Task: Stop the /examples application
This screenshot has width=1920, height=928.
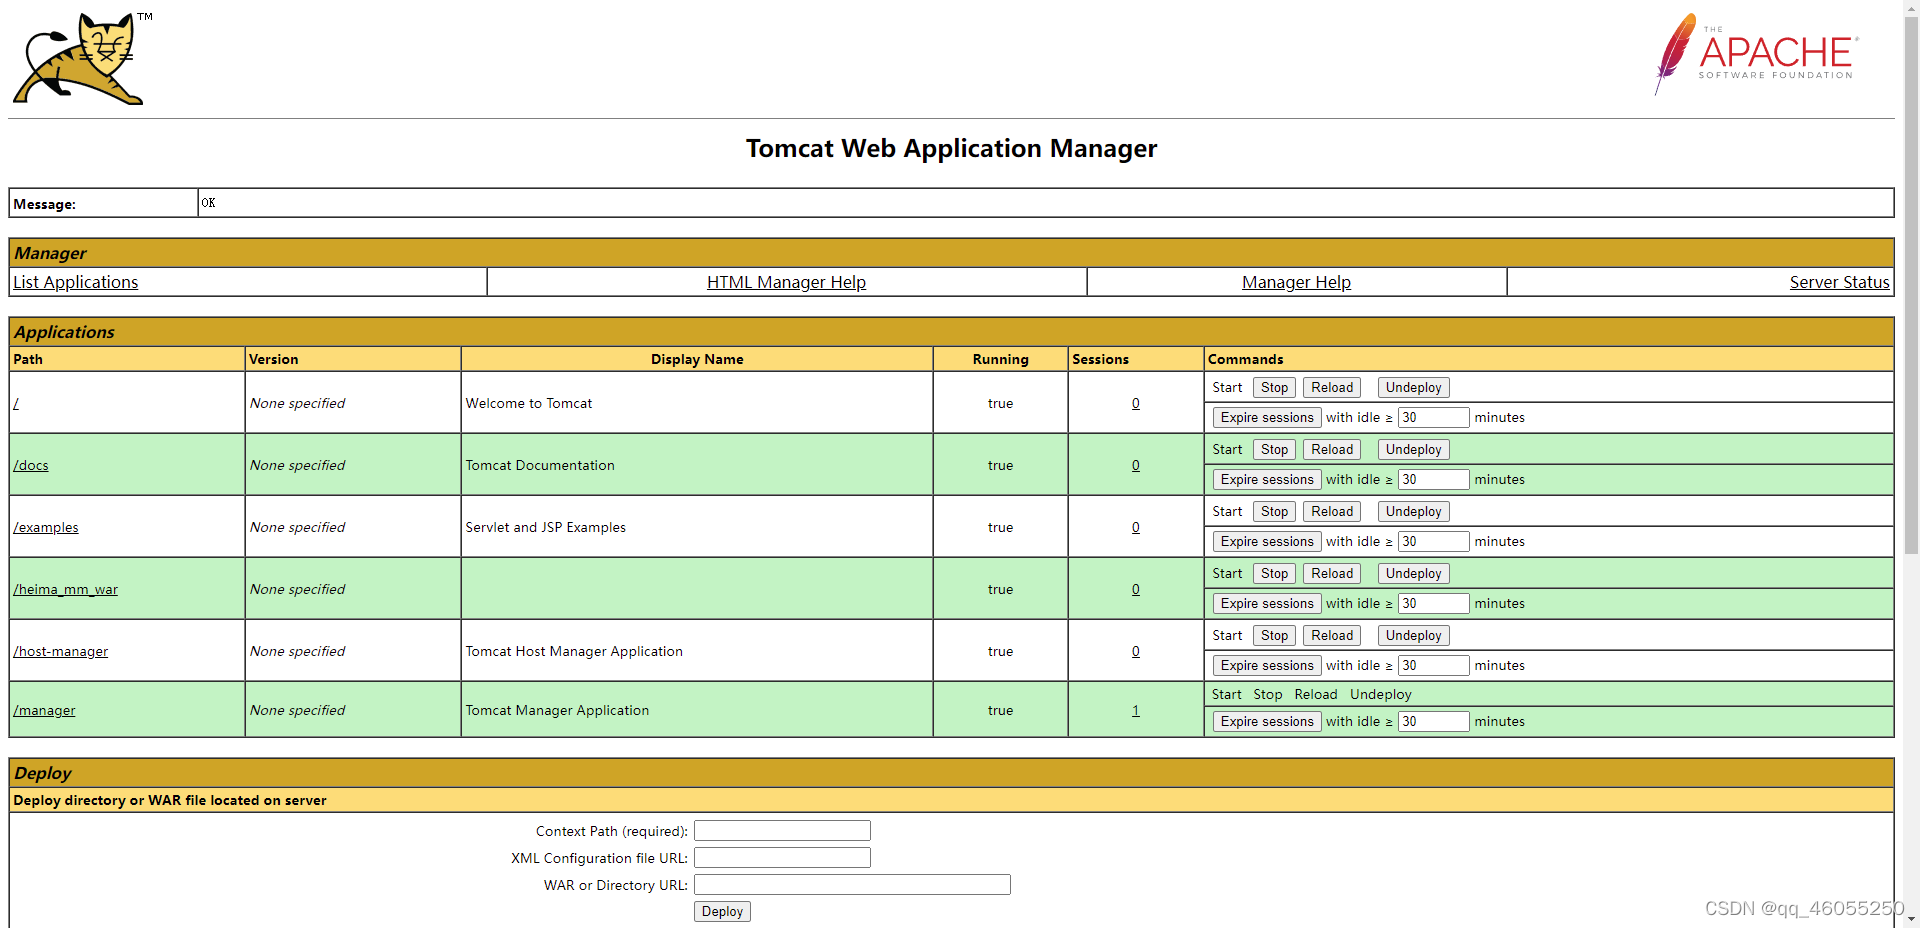Action: 1274,511
